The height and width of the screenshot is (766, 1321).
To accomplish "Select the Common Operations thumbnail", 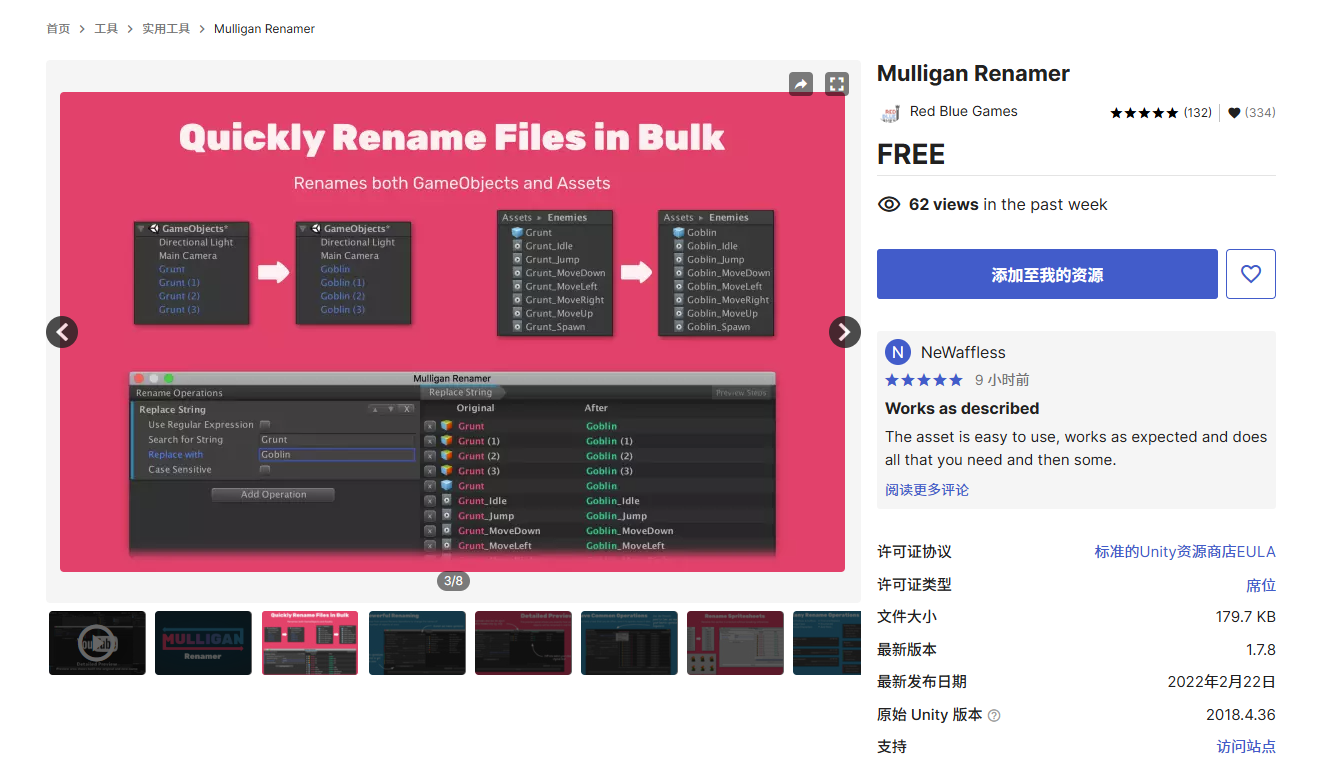I will (x=629, y=643).
